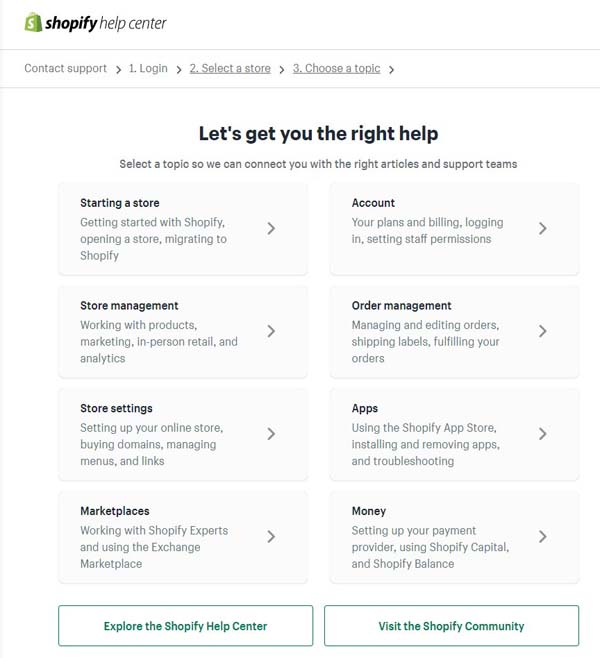
Task: Click the chevron arrow in Money card
Action: pos(543,536)
